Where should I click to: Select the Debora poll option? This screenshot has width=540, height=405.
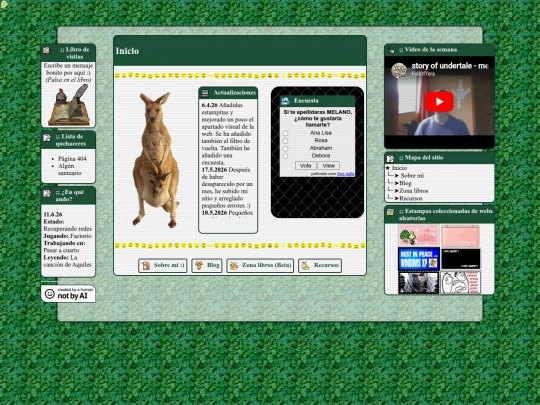point(285,156)
